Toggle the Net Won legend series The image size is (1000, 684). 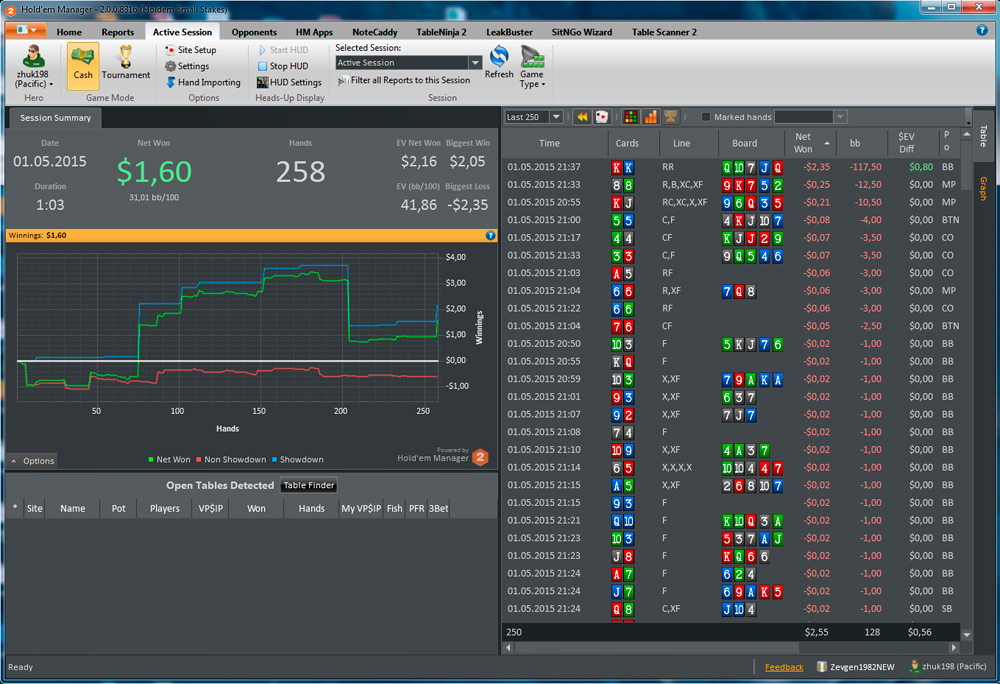(x=169, y=460)
